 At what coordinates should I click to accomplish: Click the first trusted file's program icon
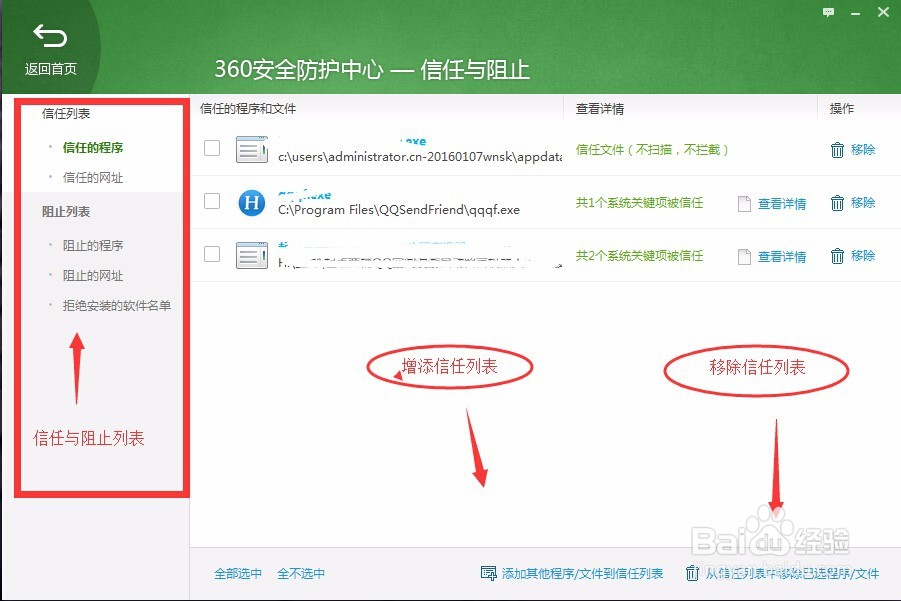(x=251, y=148)
